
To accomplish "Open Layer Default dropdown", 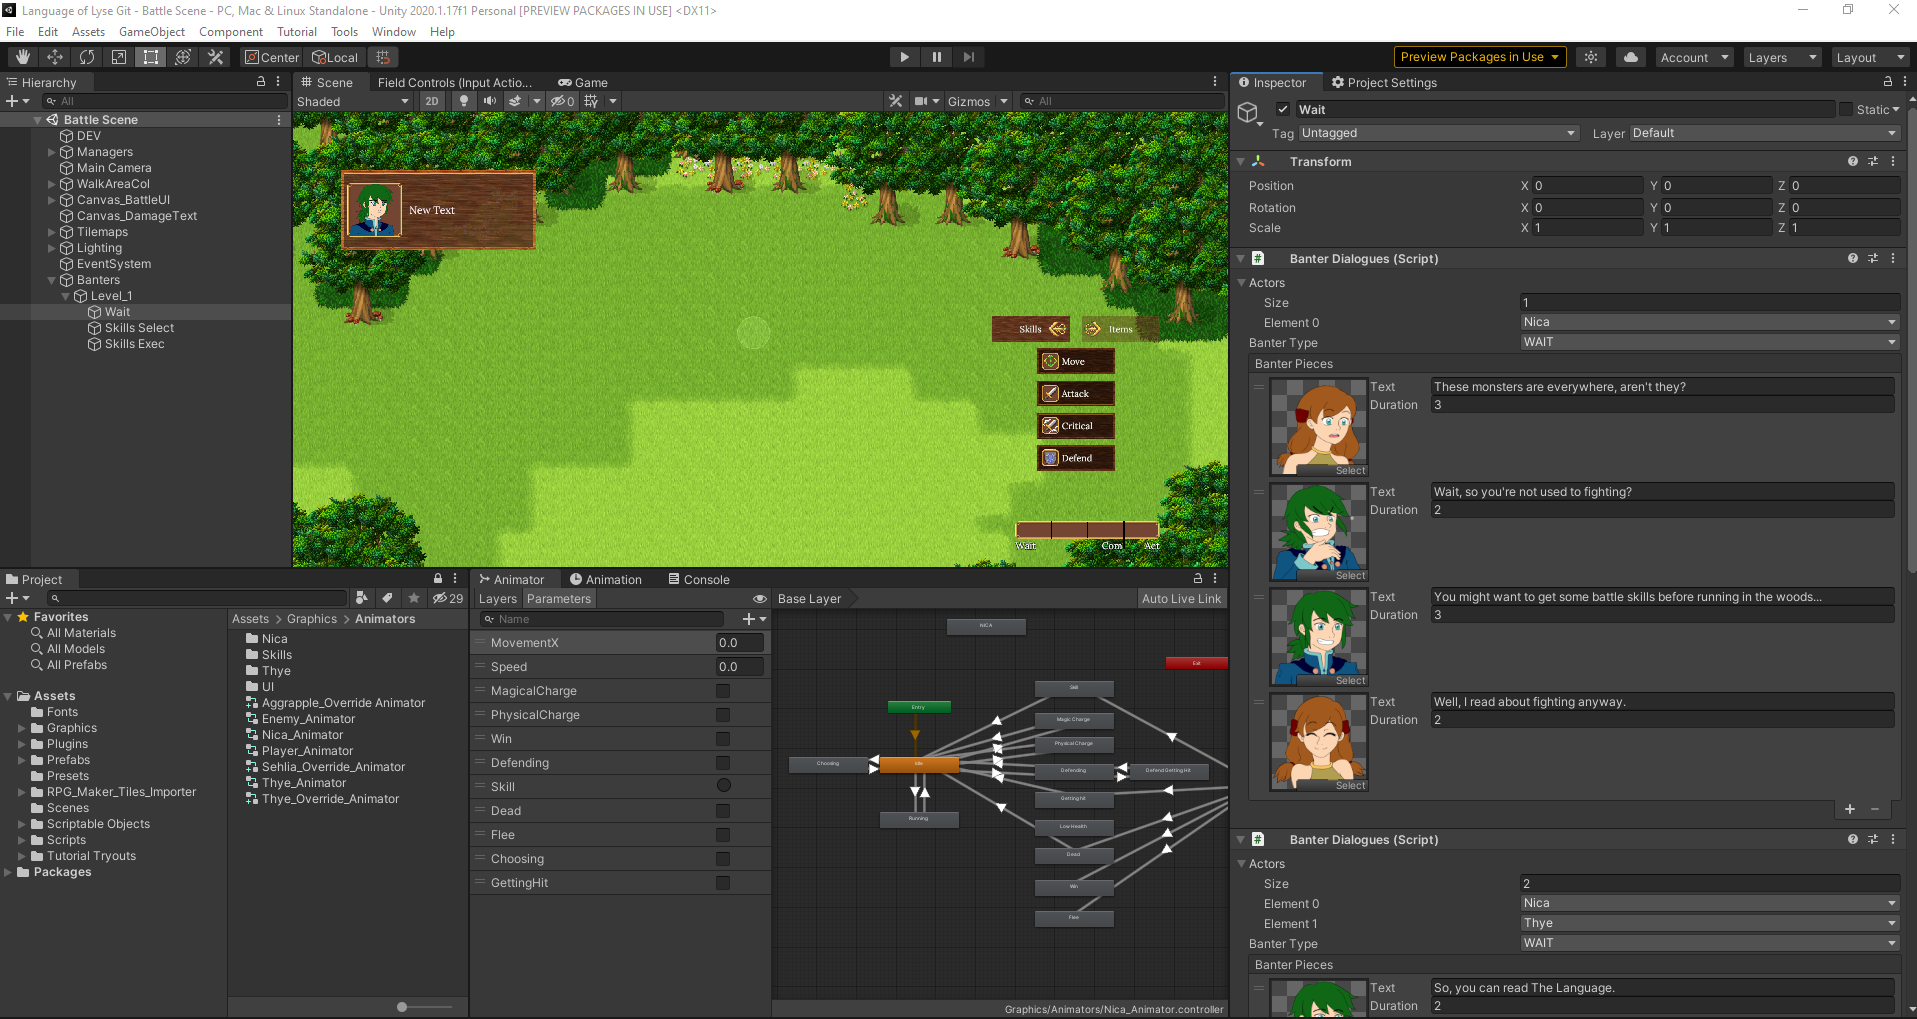I will tap(1765, 133).
